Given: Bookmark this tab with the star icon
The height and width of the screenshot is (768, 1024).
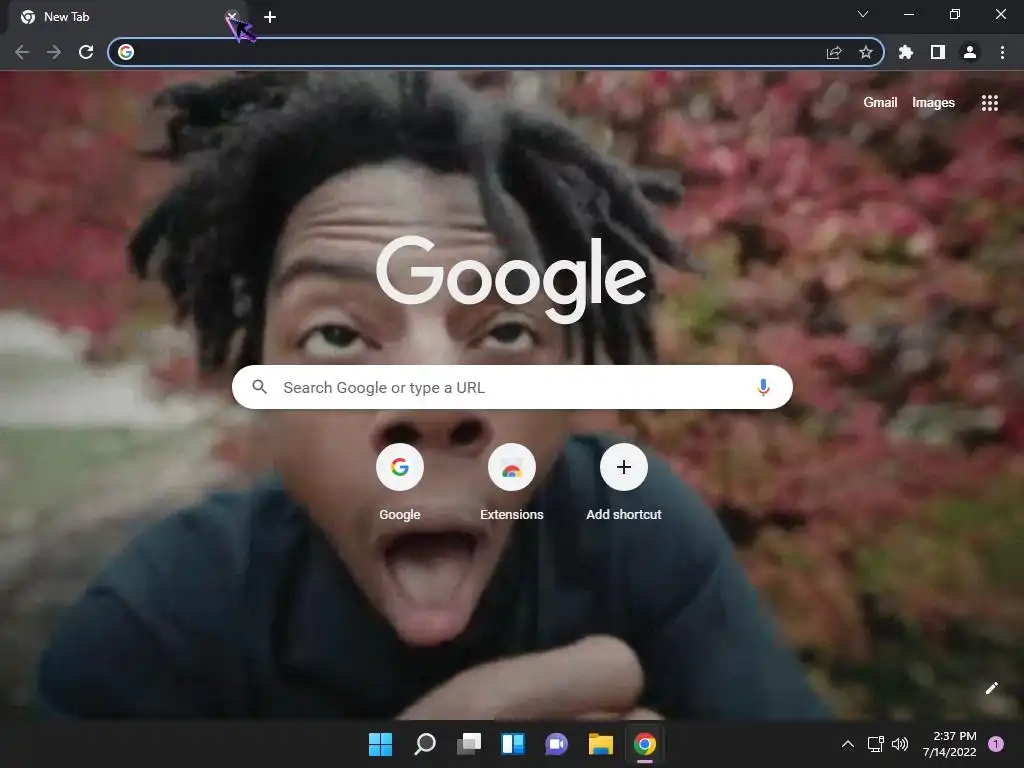Looking at the screenshot, I should point(865,52).
